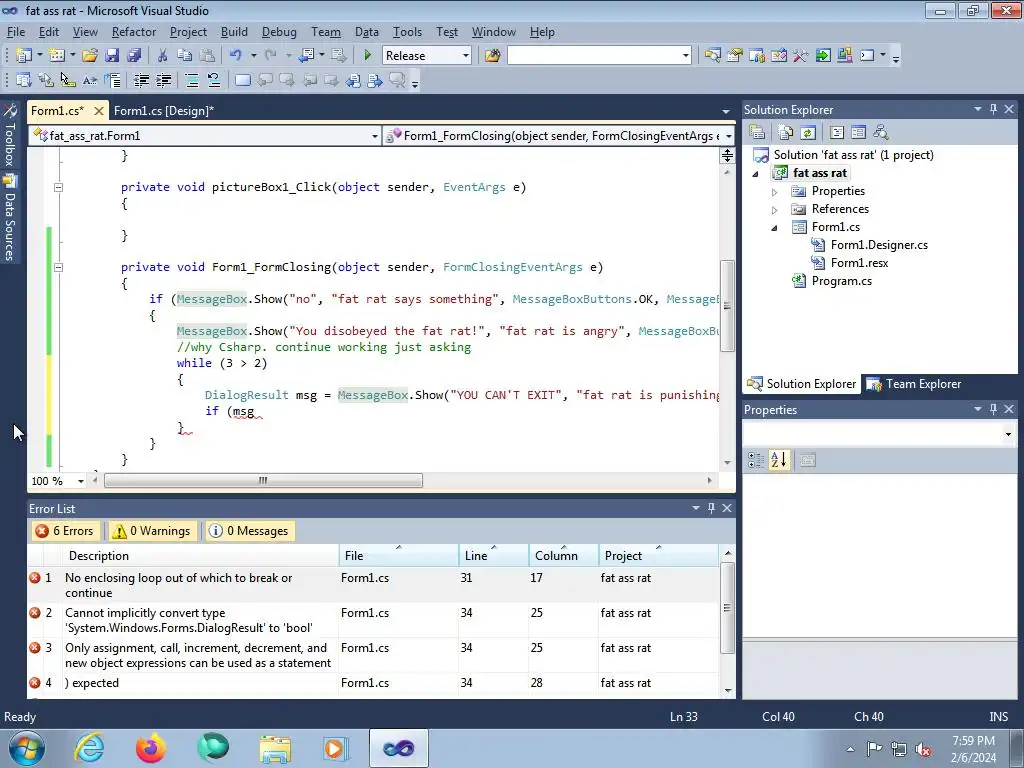The height and width of the screenshot is (768, 1024).
Task: Click the Extension Manager toolbar icon
Action: pyautogui.click(x=844, y=56)
